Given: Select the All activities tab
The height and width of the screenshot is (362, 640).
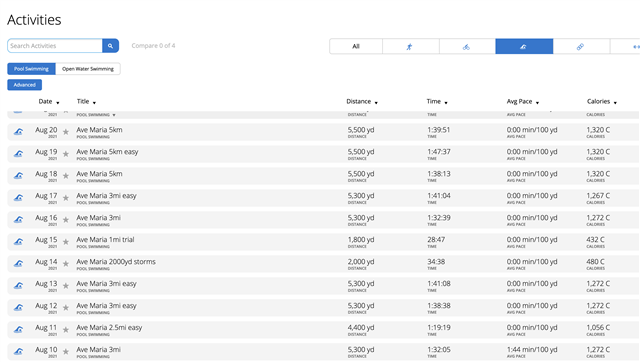Looking at the screenshot, I should tap(356, 47).
